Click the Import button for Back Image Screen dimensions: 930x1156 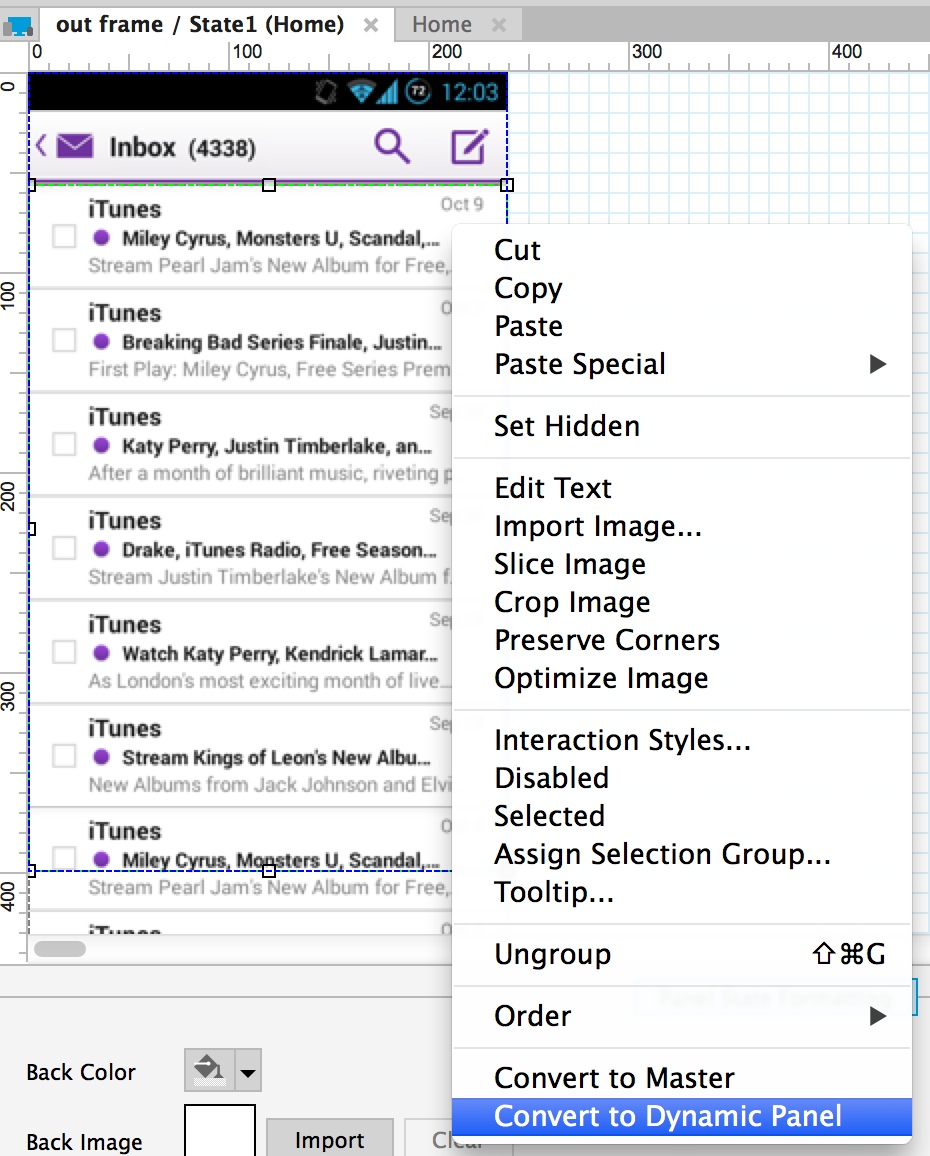point(330,1139)
